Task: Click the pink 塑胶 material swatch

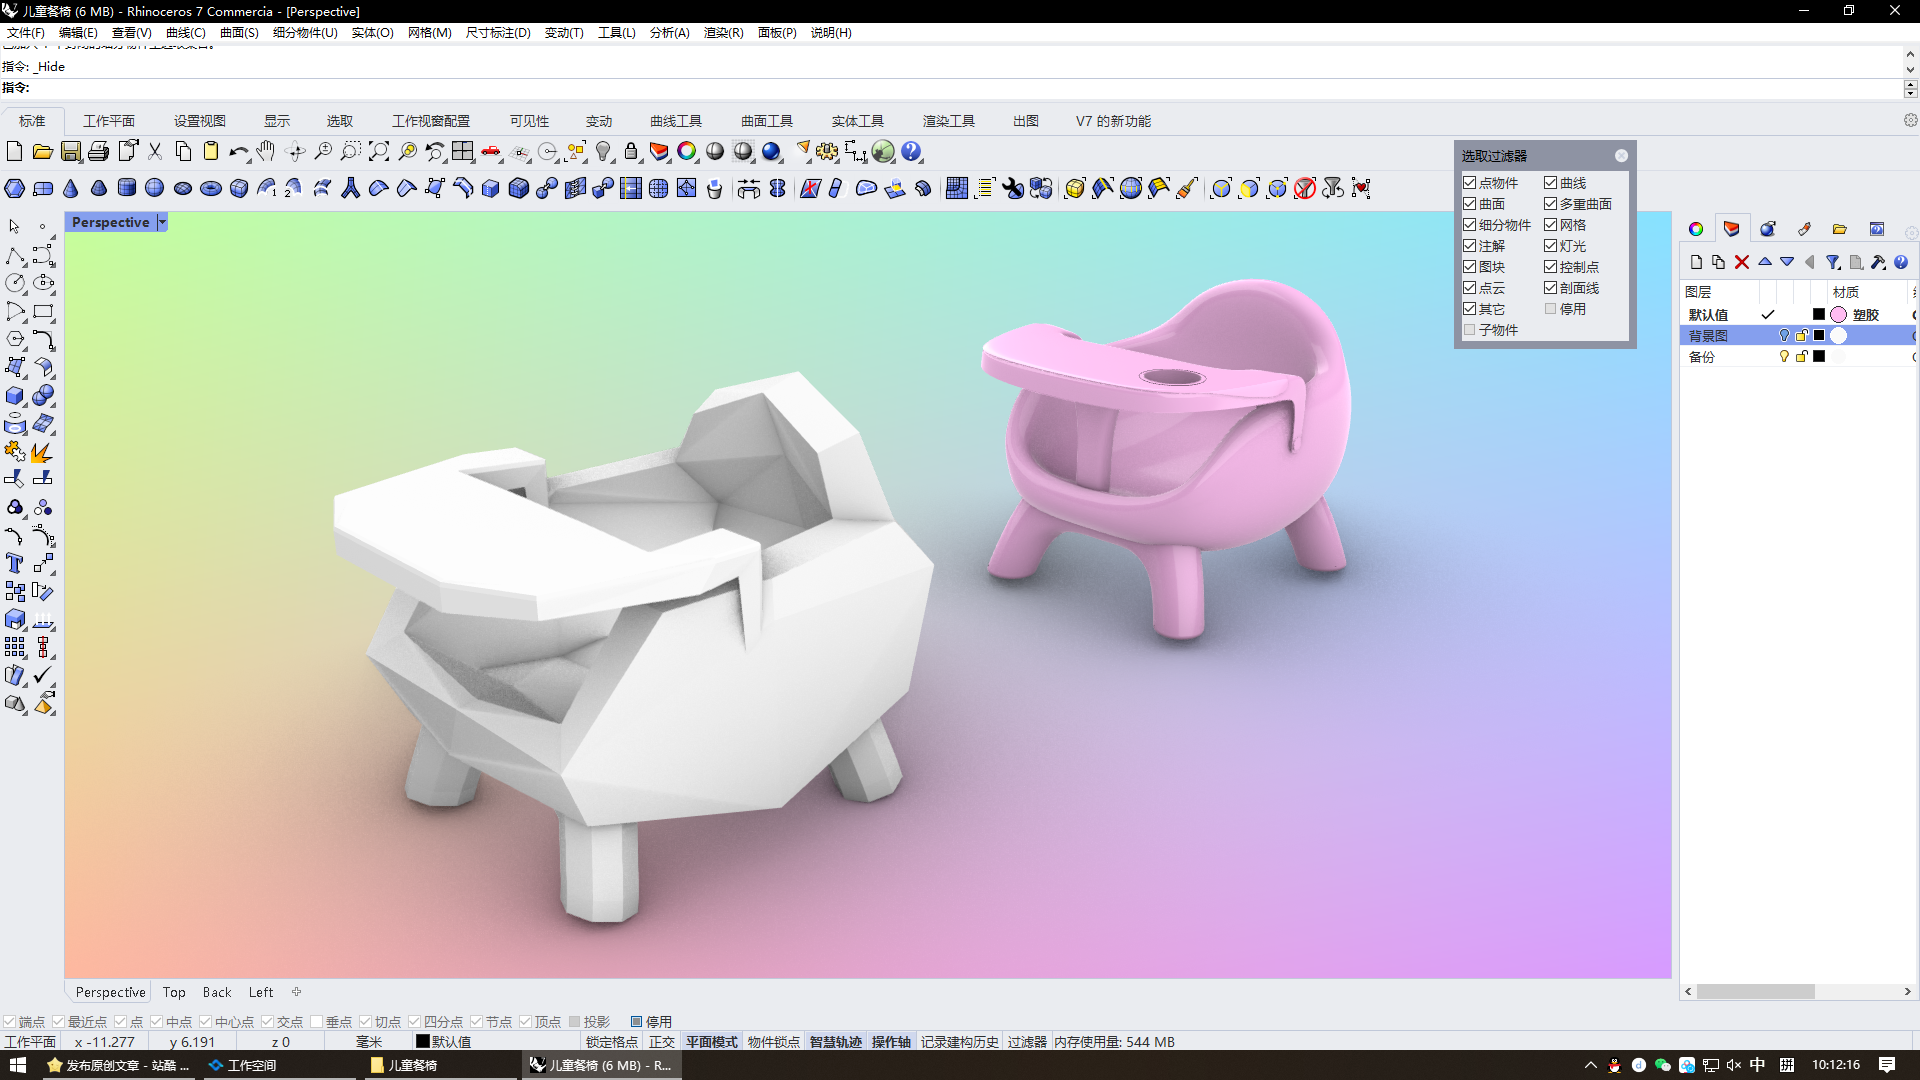Action: [1838, 315]
